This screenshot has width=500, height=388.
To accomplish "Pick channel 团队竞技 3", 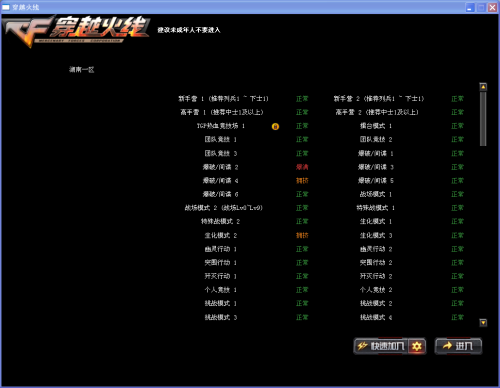I will click(221, 153).
